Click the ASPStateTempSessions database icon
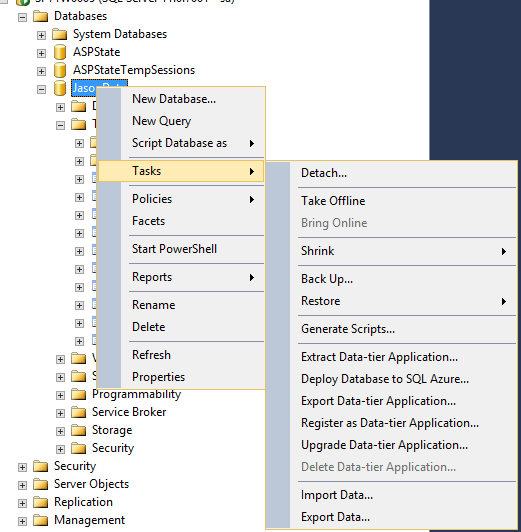The image size is (521, 532). coord(60,70)
